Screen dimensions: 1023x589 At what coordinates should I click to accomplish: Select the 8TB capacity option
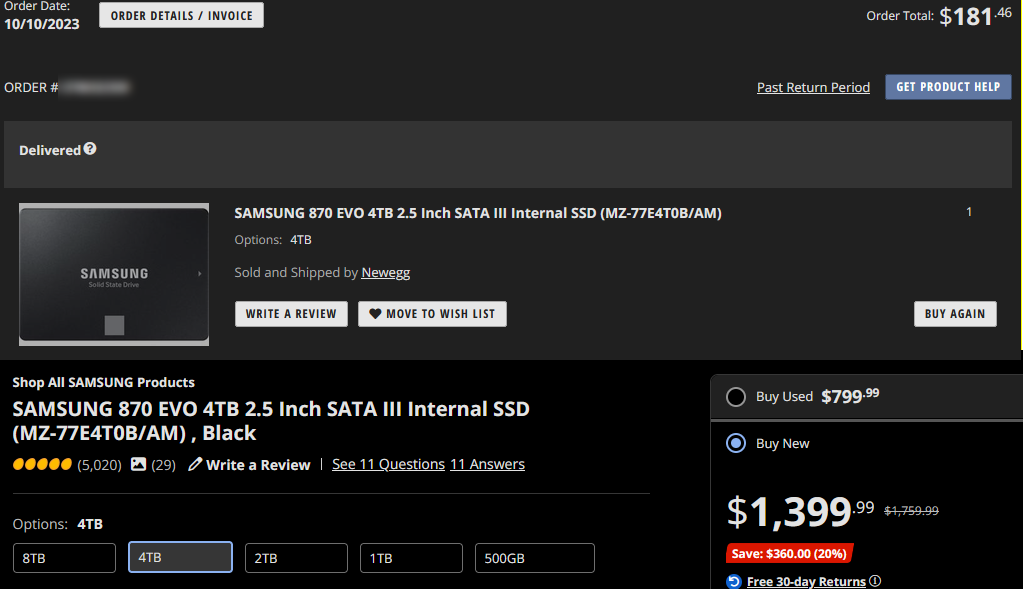pos(65,558)
